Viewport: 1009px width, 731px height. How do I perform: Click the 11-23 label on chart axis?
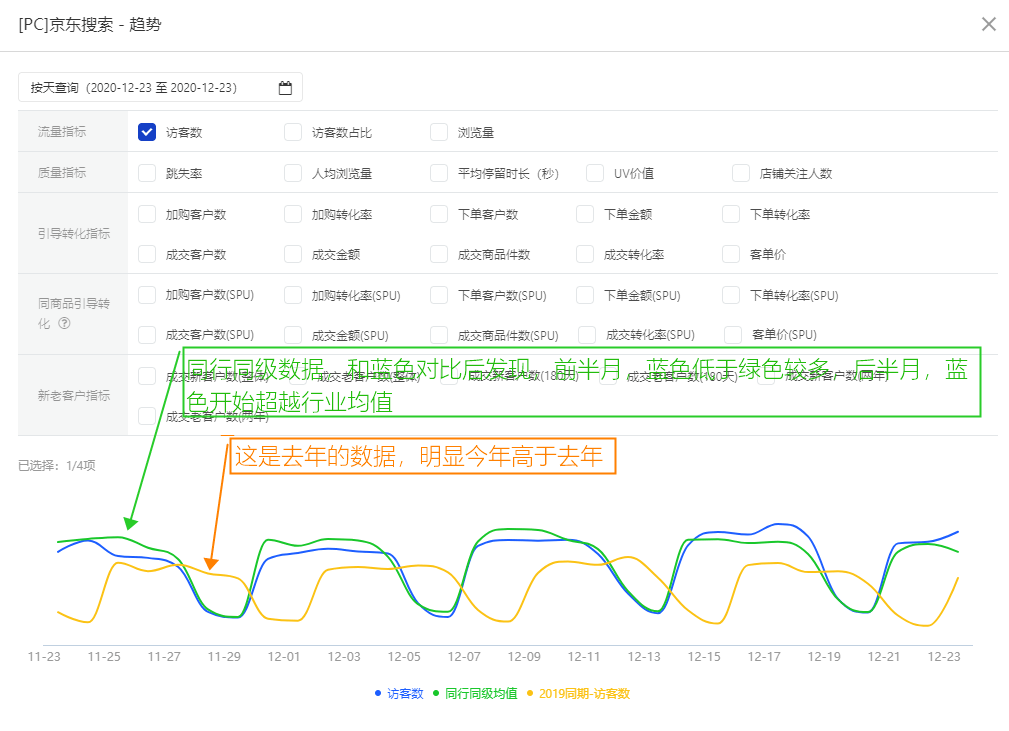pos(44,656)
